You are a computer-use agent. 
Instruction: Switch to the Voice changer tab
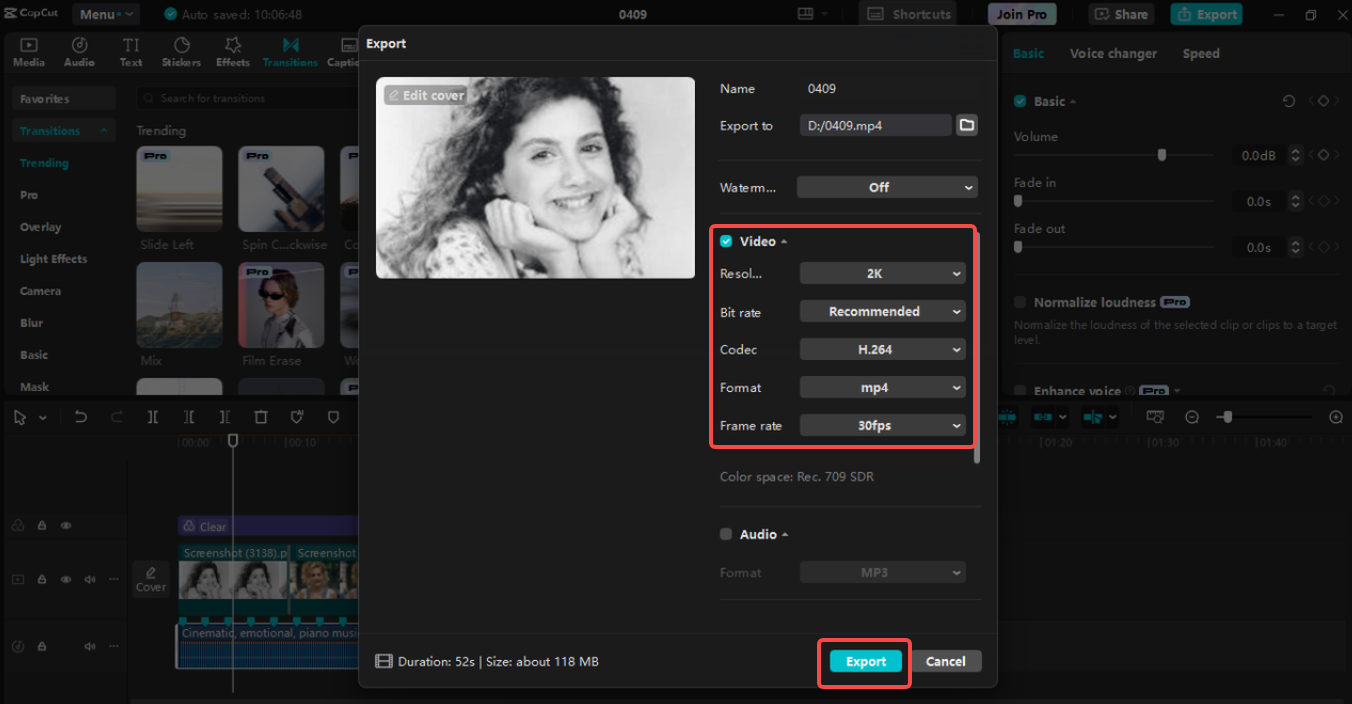click(1113, 53)
